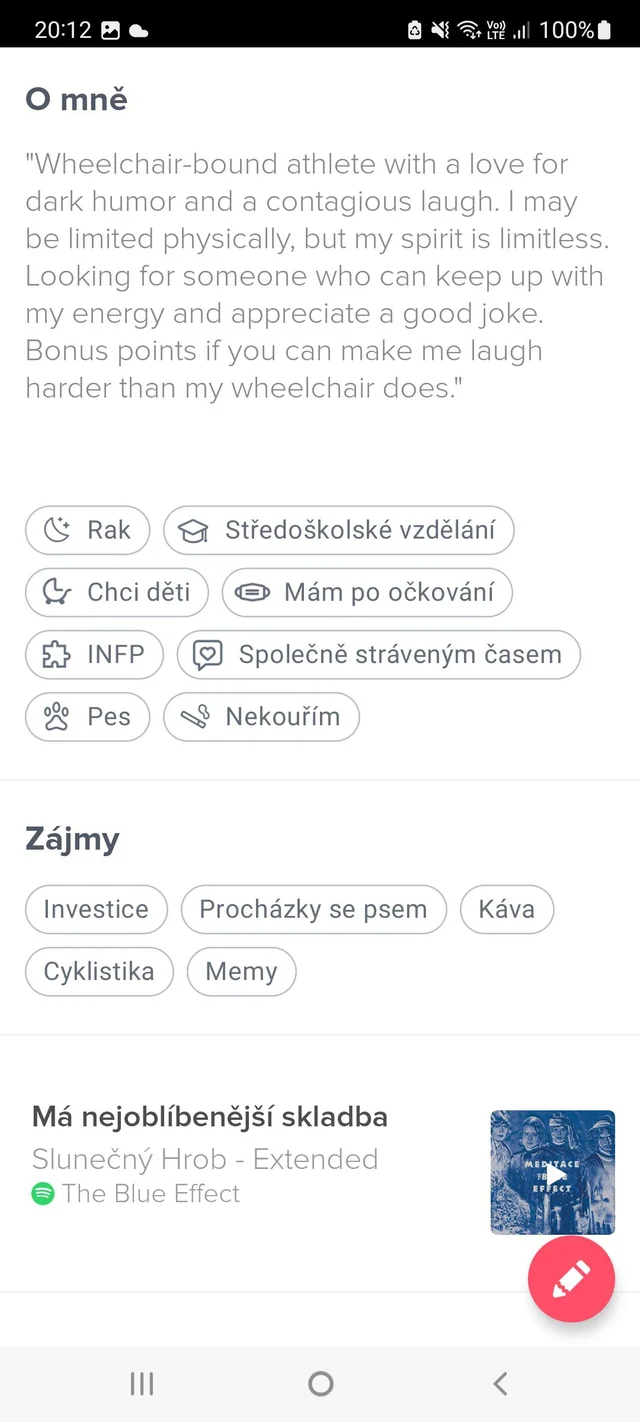Open the Cyklistika interest chip
640x1422 pixels.
pos(99,971)
